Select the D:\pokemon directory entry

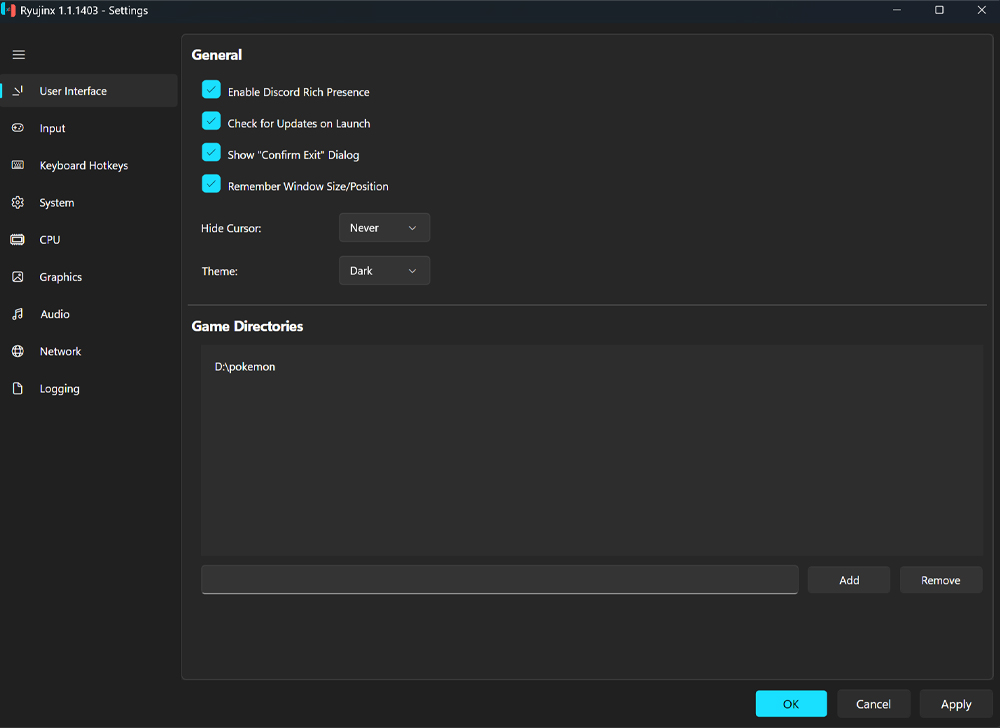[245, 367]
